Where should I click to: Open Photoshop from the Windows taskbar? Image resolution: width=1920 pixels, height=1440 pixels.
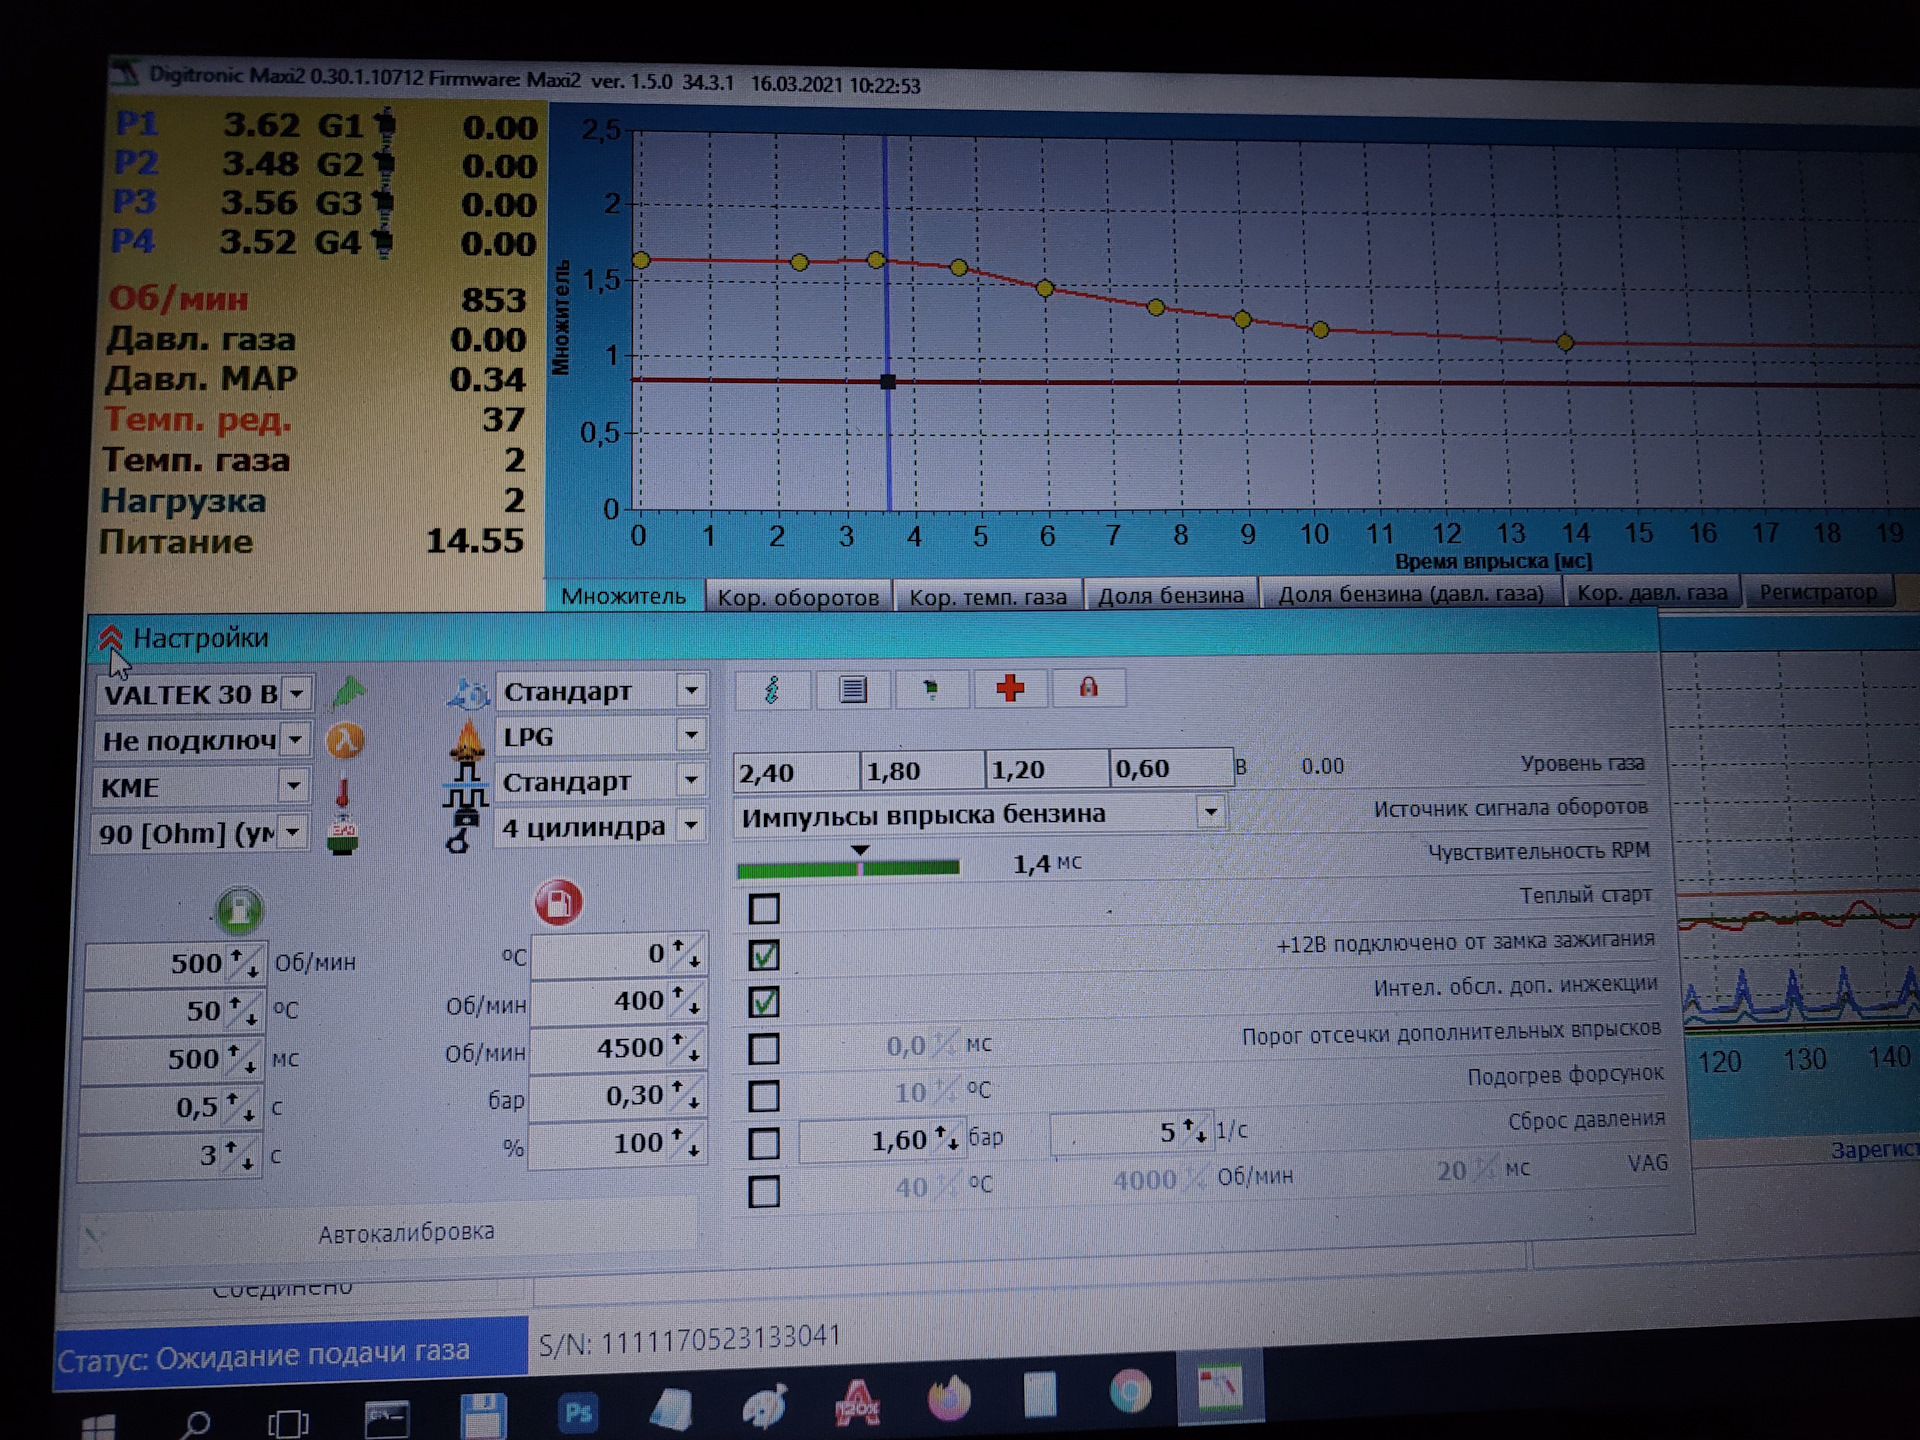[x=578, y=1412]
